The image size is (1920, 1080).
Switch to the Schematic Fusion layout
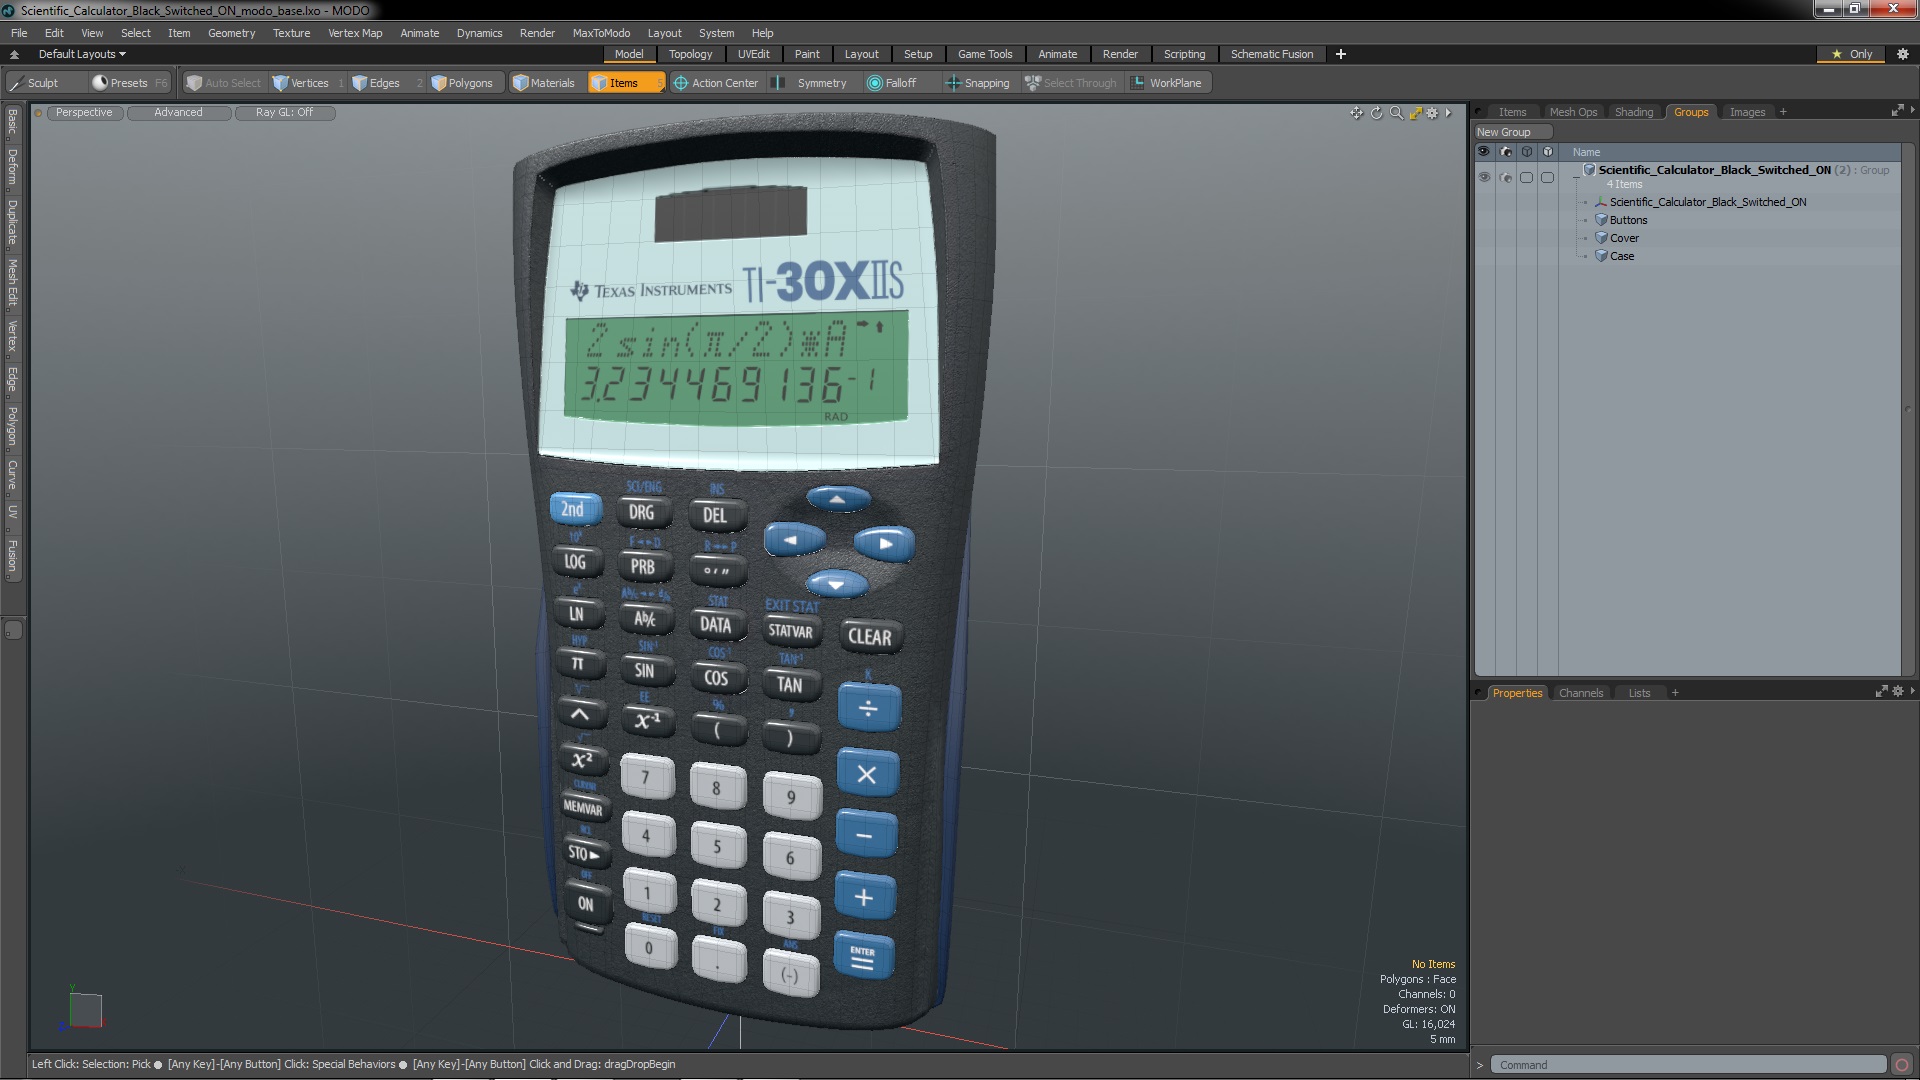pos(1271,54)
